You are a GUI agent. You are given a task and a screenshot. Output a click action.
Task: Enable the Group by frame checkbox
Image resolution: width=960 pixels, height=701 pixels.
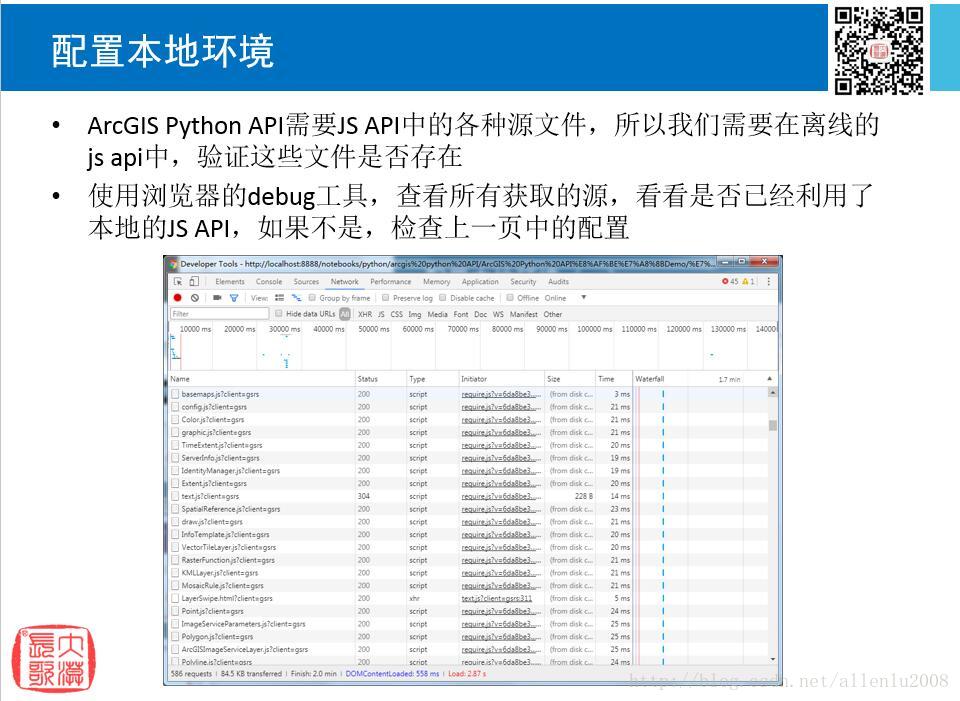(x=312, y=298)
